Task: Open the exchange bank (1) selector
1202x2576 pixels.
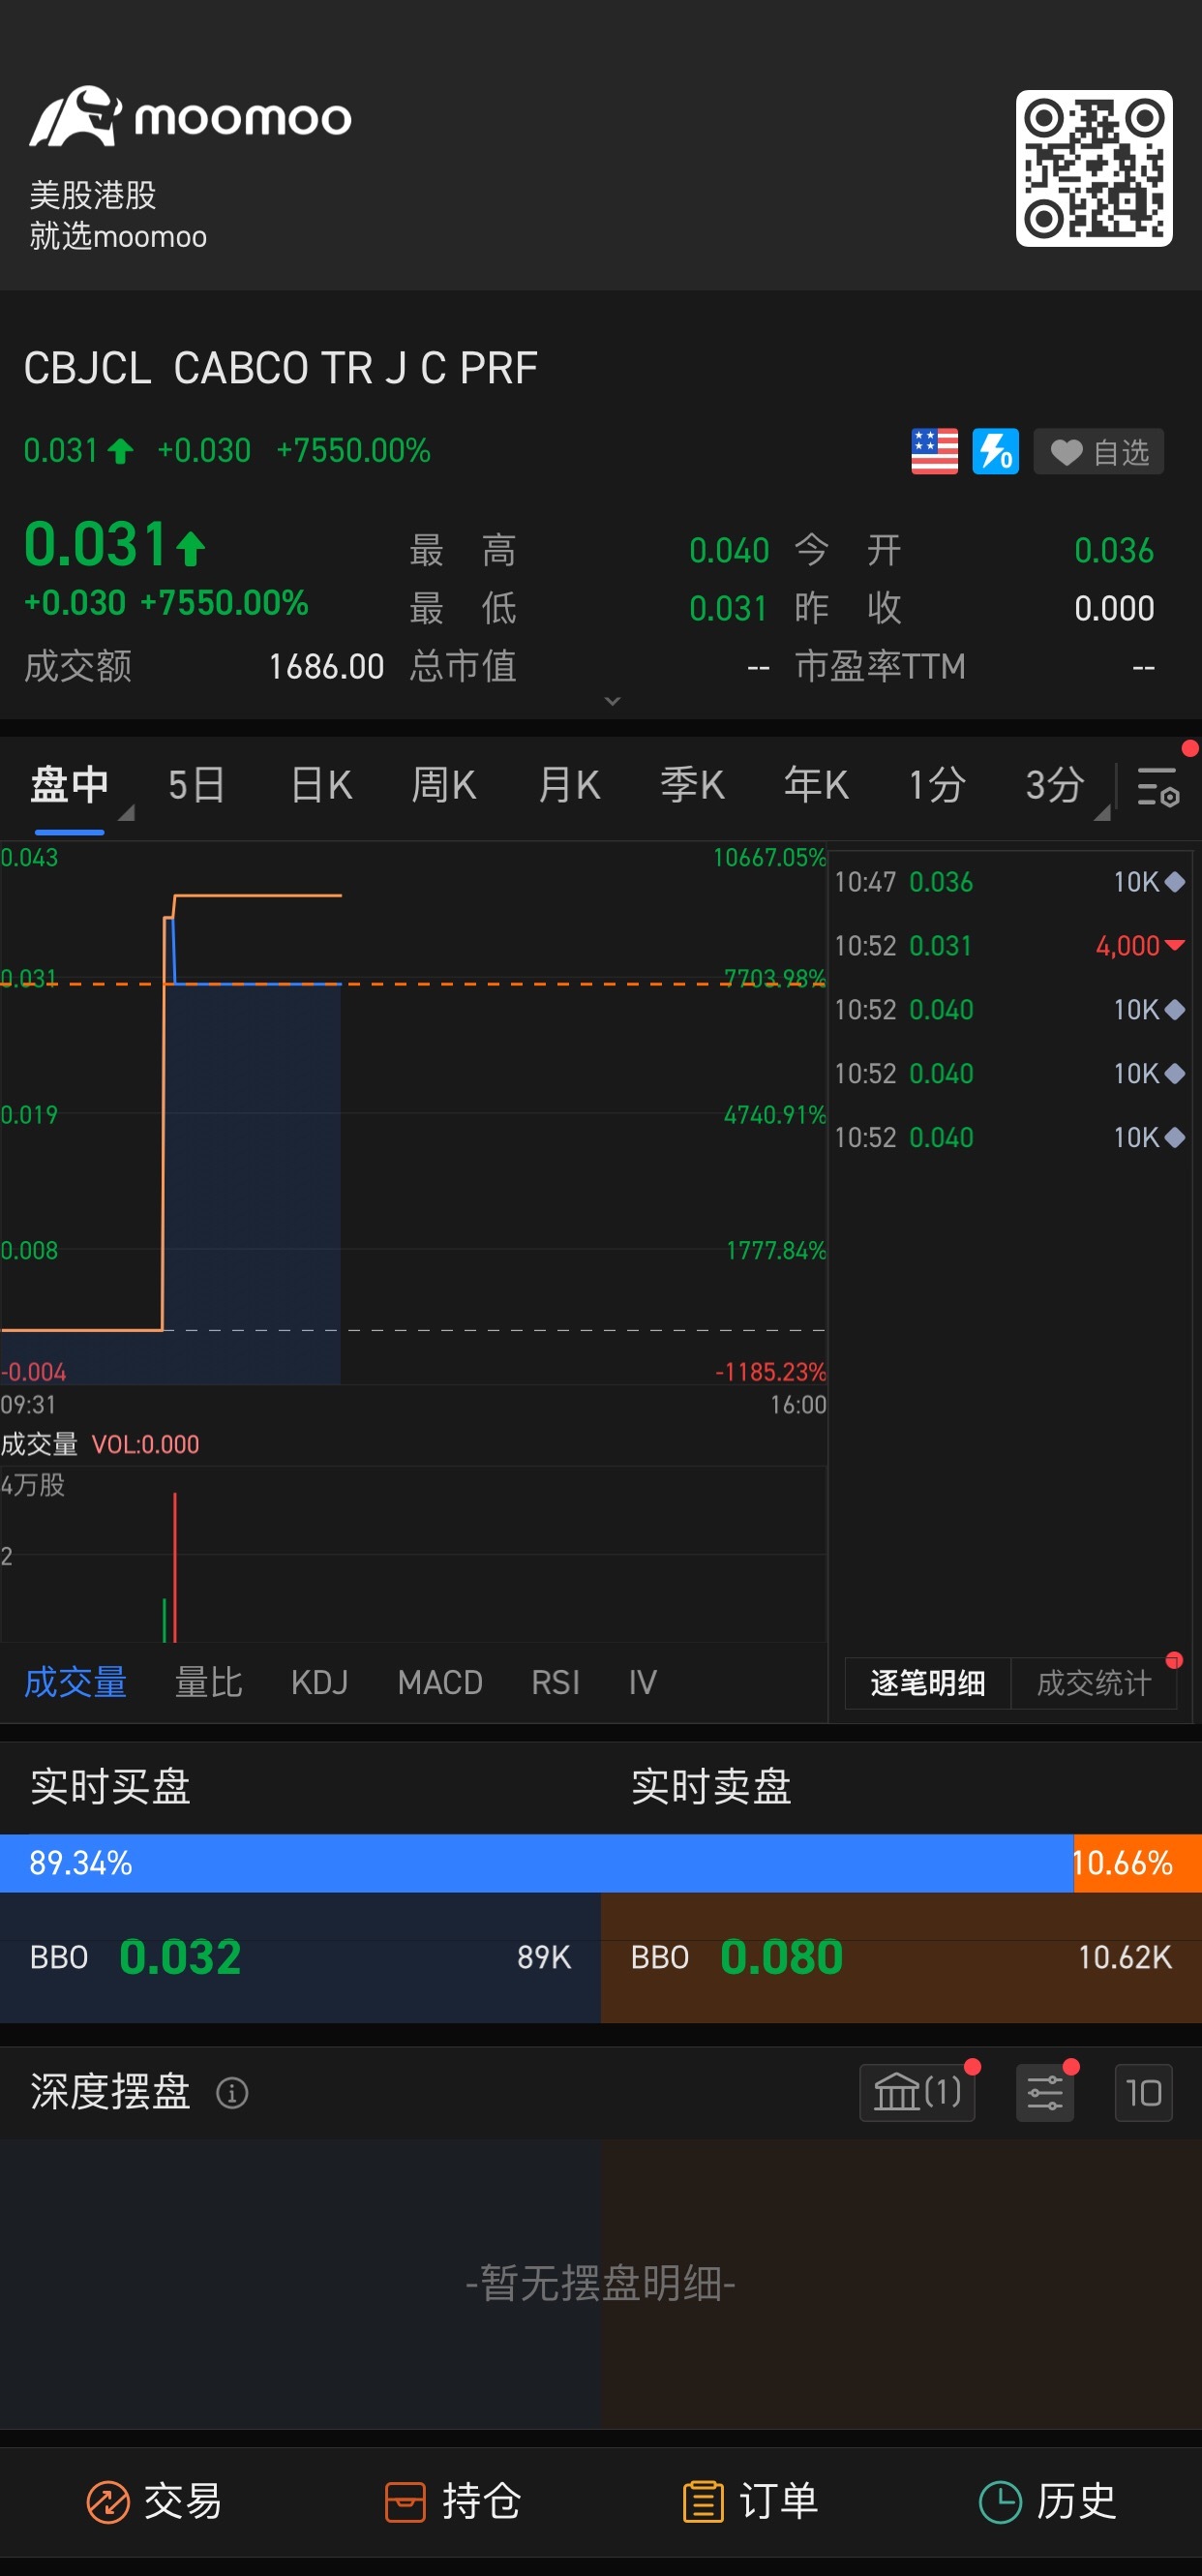Action: [x=917, y=2093]
